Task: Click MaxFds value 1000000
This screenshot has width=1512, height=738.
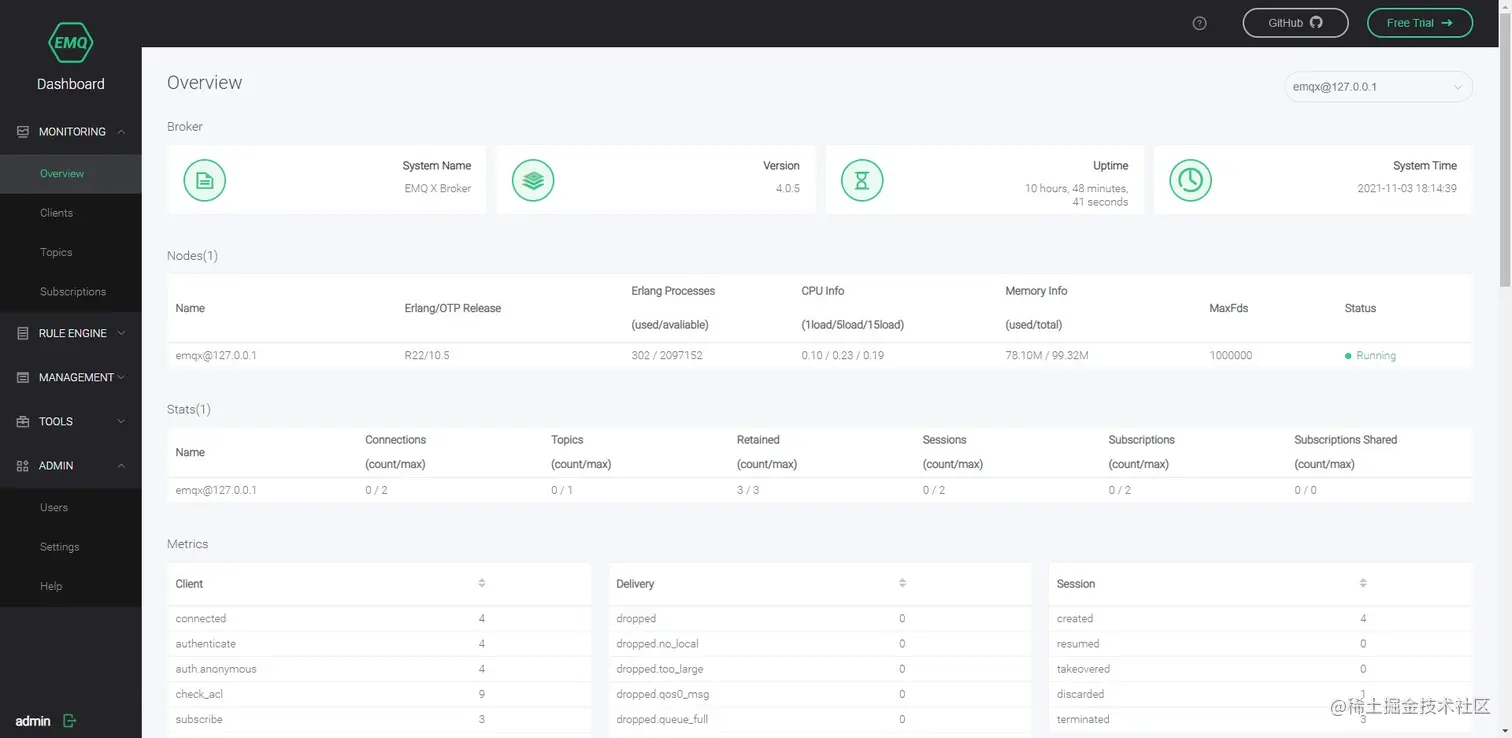Action: tap(1231, 356)
